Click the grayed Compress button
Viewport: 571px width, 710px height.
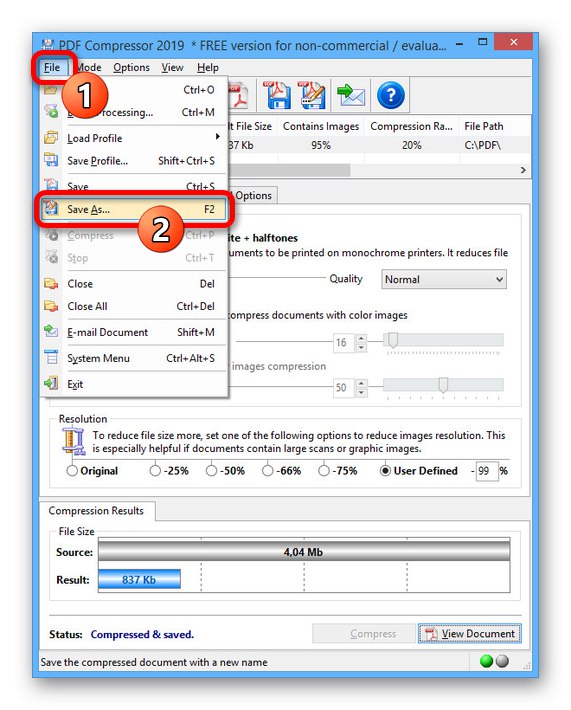pos(364,634)
